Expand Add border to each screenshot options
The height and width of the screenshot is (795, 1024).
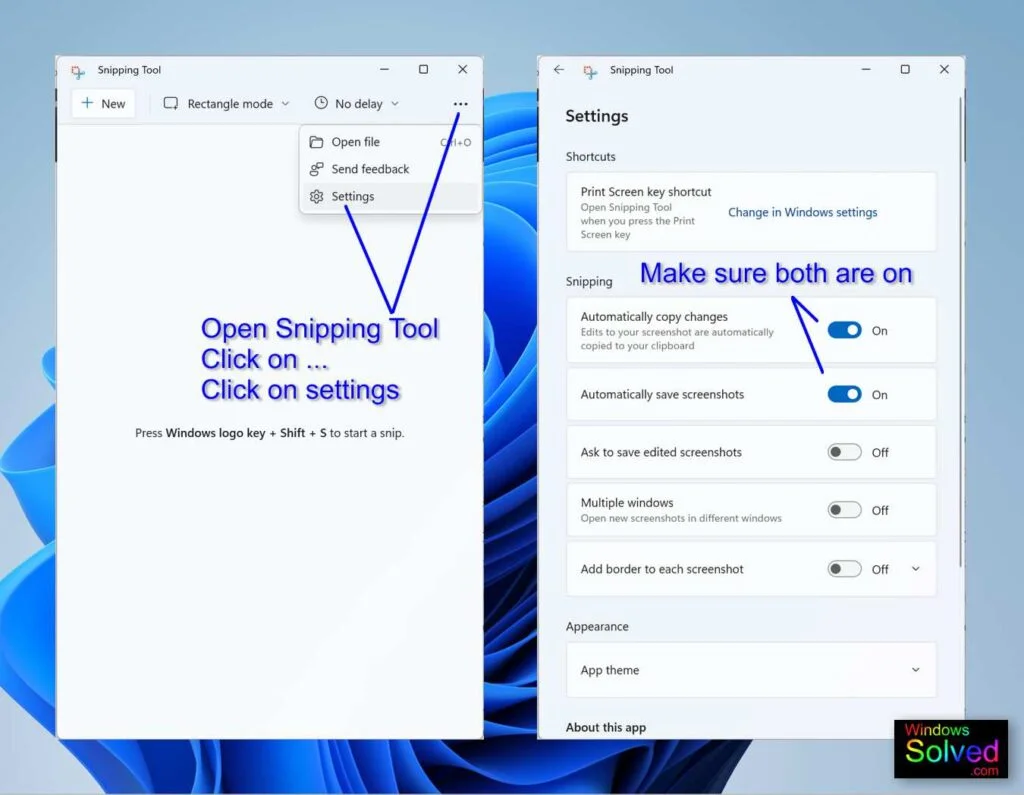pos(916,569)
